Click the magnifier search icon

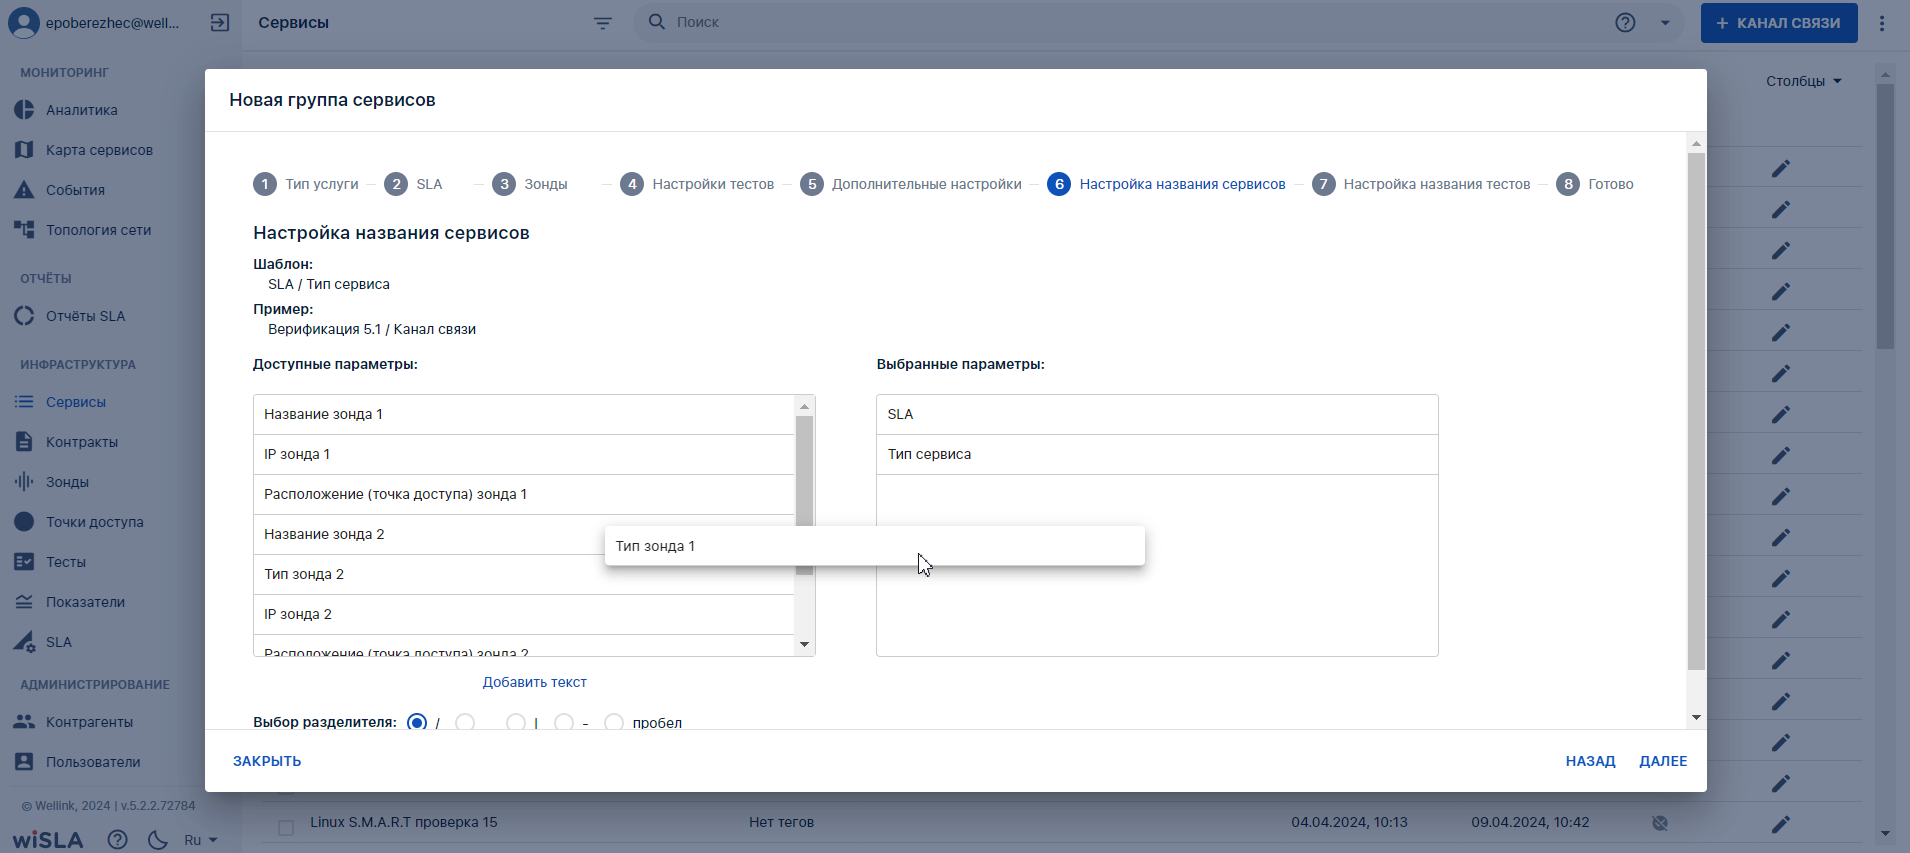pyautogui.click(x=657, y=22)
